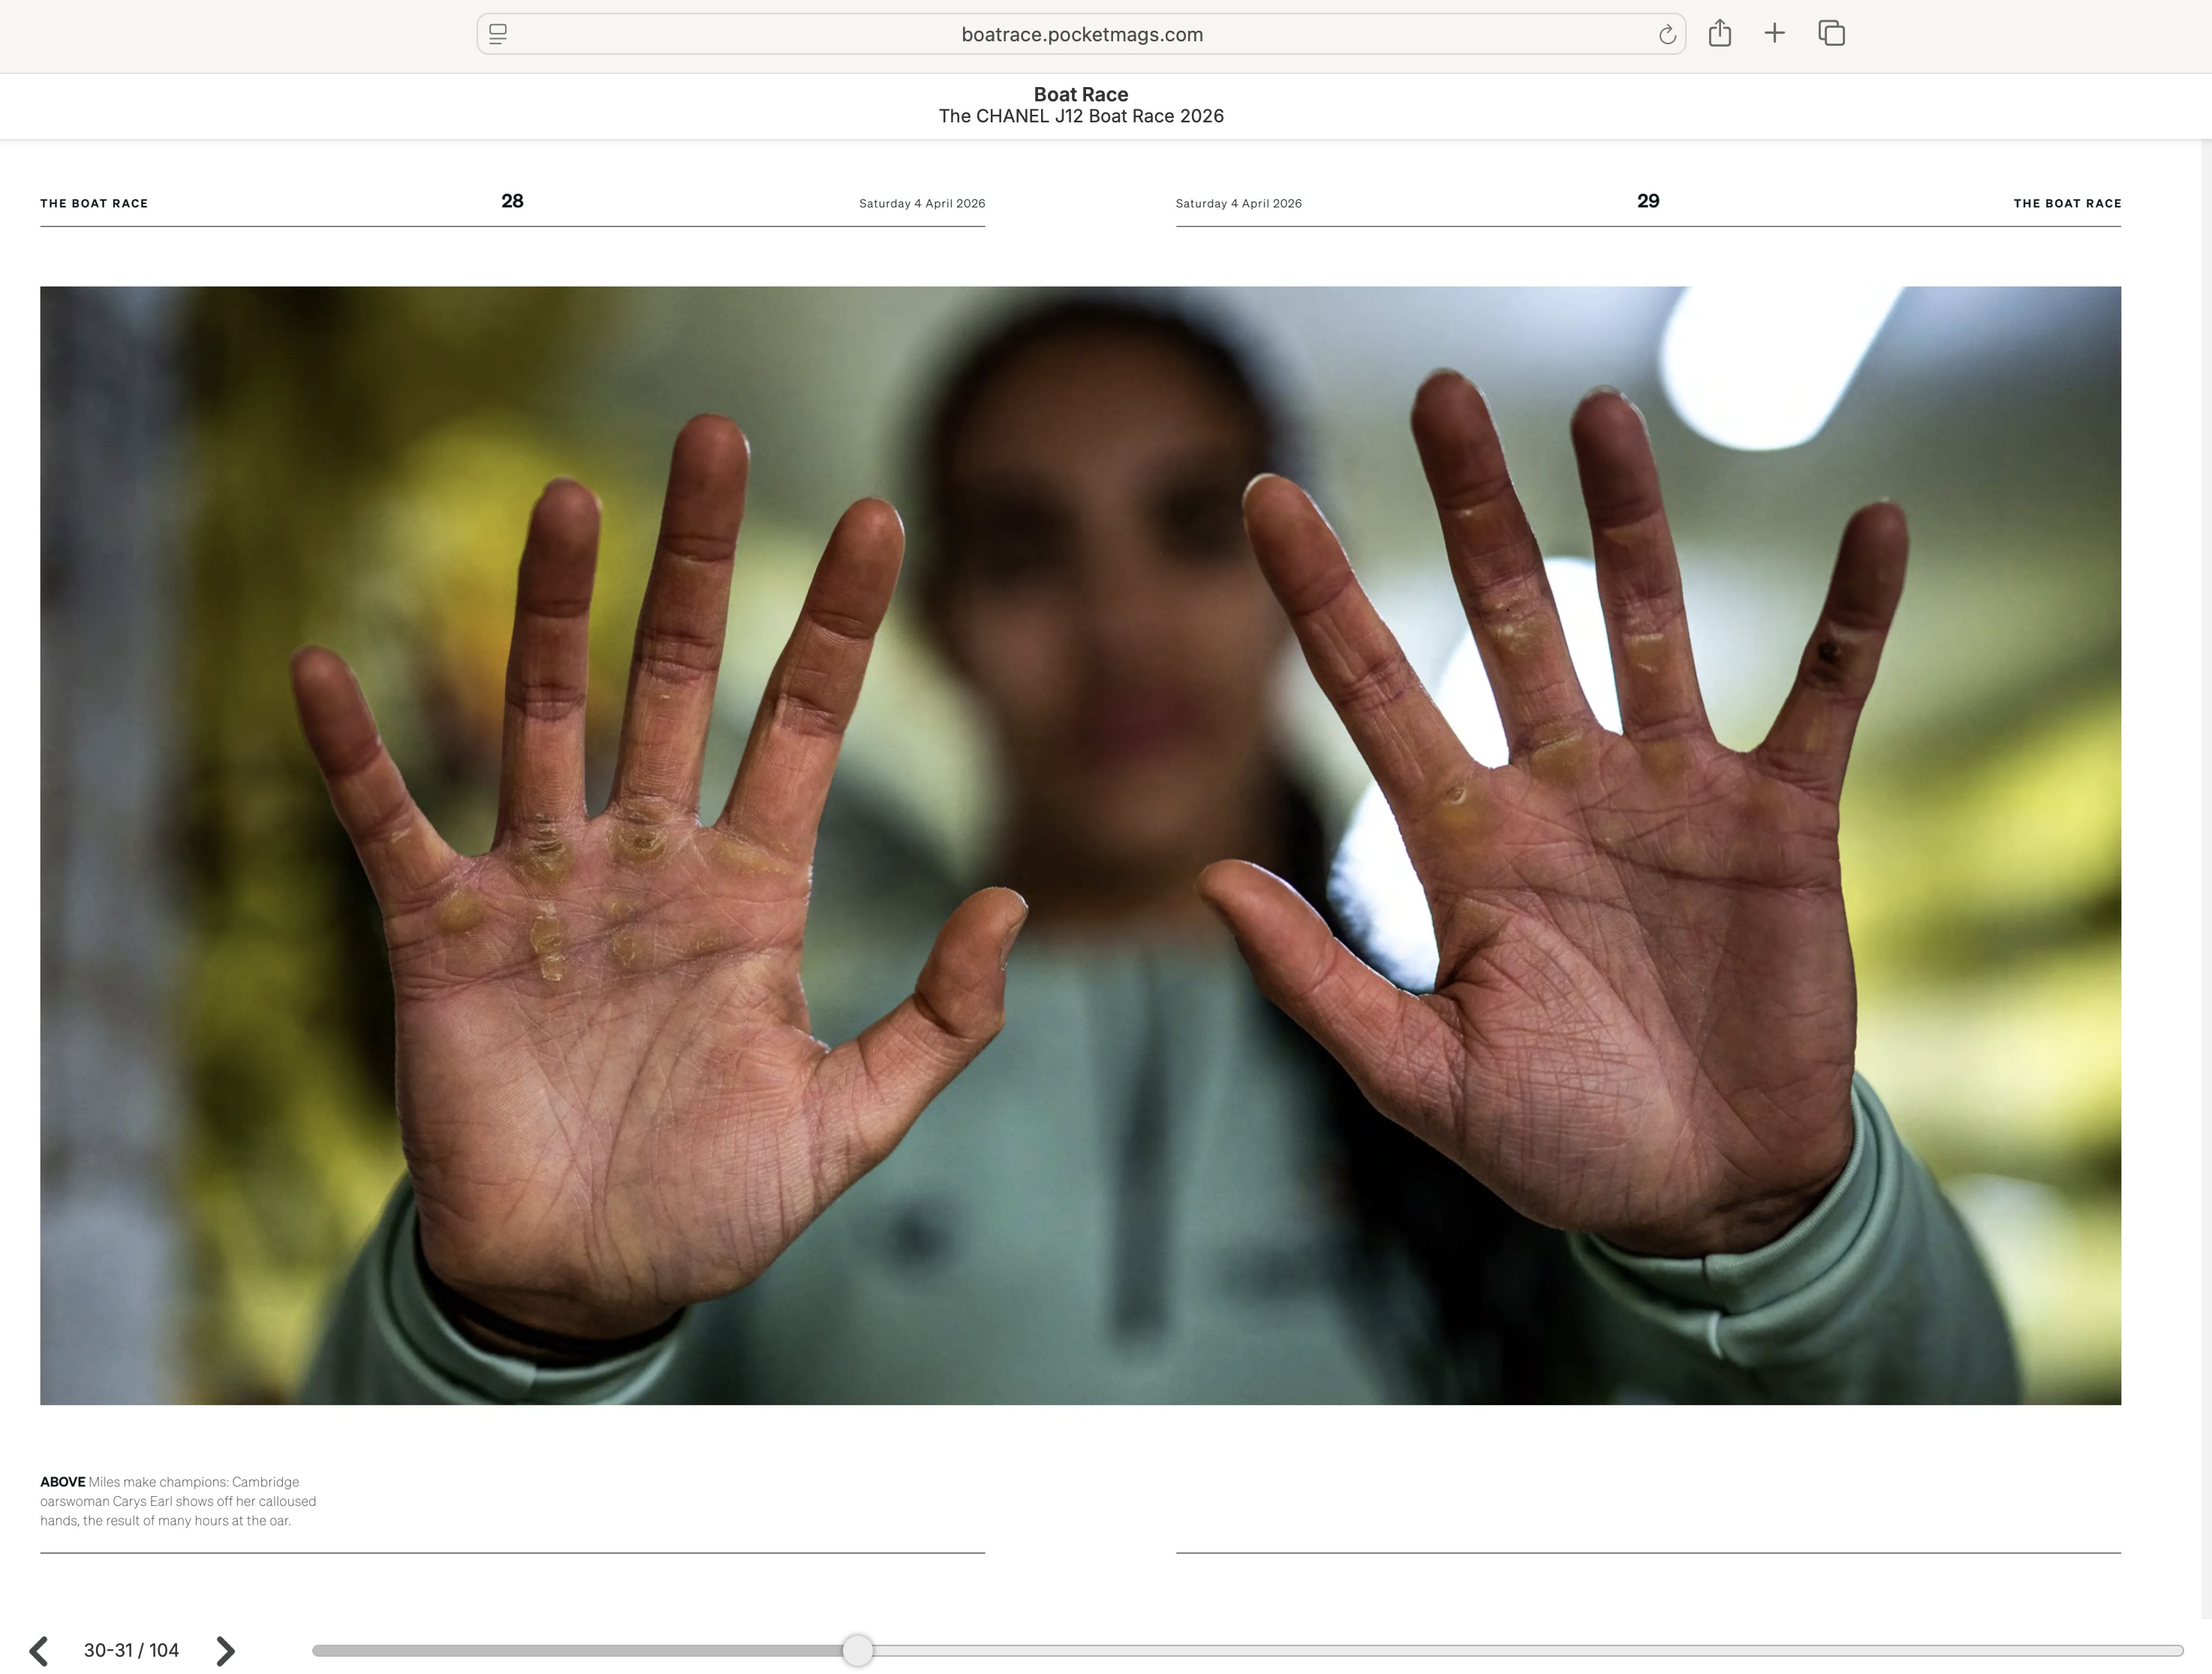Click the boatrace.pocketmags.com address field
Viewport: 2212px width, 1674px height.
[1081, 35]
